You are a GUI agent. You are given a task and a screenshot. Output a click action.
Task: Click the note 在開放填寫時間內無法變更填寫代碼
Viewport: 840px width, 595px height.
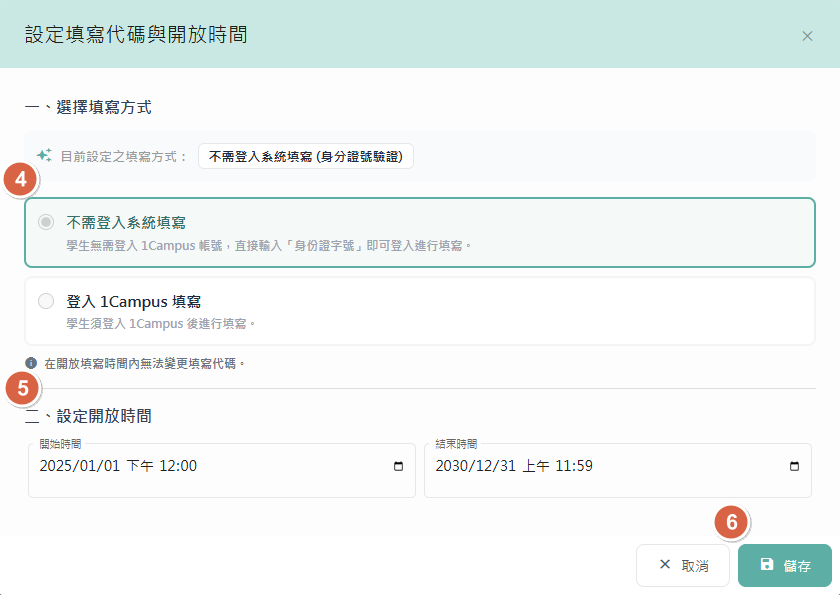(145, 364)
